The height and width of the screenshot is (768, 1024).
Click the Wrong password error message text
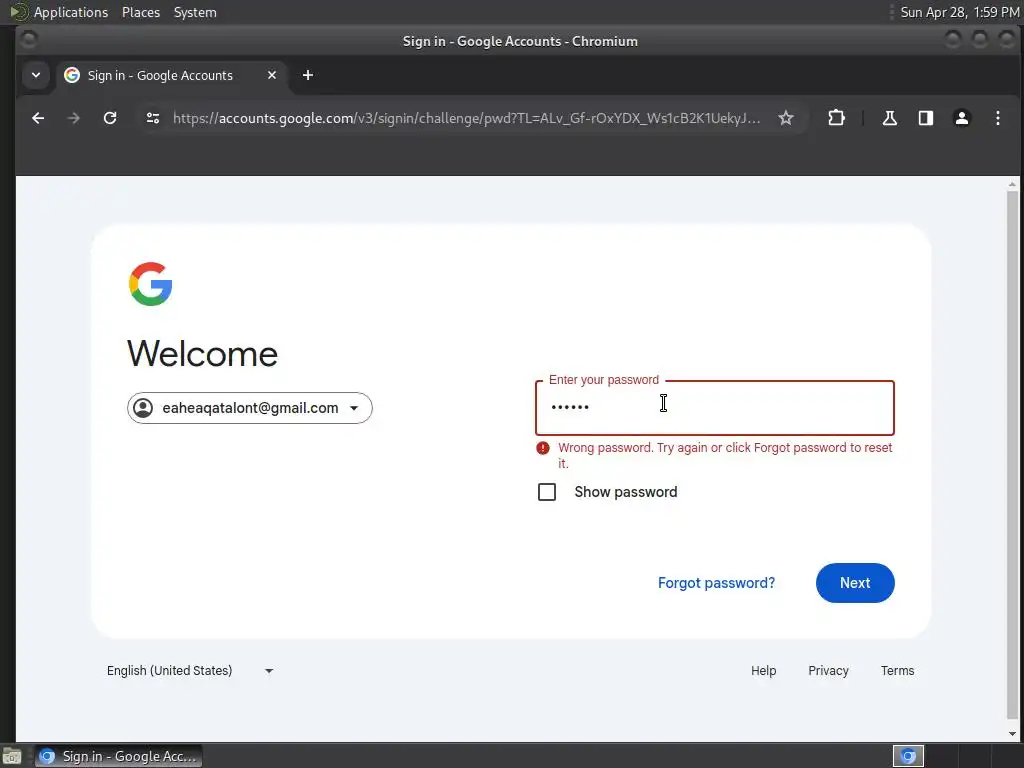(x=725, y=455)
